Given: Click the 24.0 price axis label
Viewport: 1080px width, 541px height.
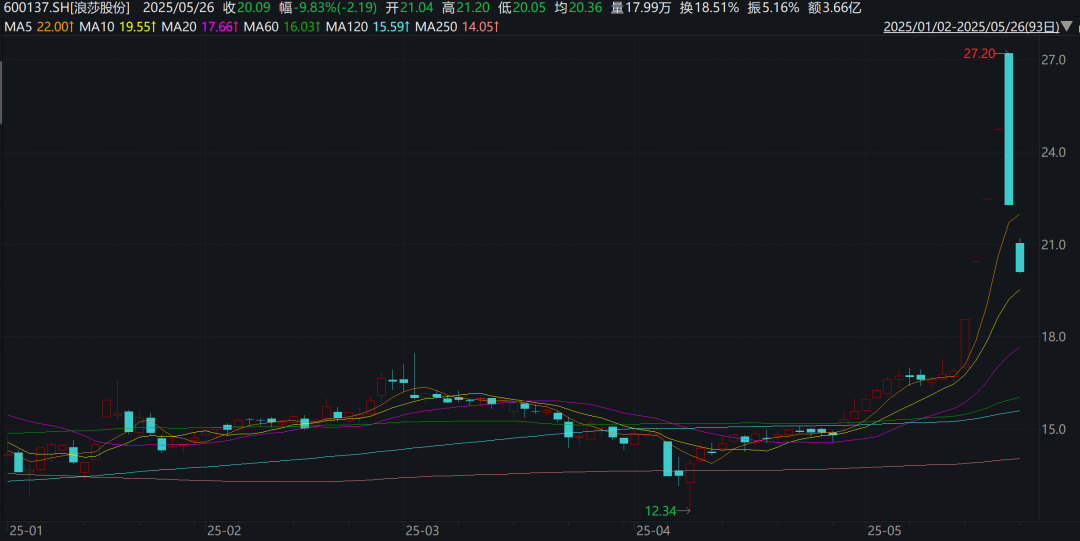Looking at the screenshot, I should pyautogui.click(x=1053, y=152).
